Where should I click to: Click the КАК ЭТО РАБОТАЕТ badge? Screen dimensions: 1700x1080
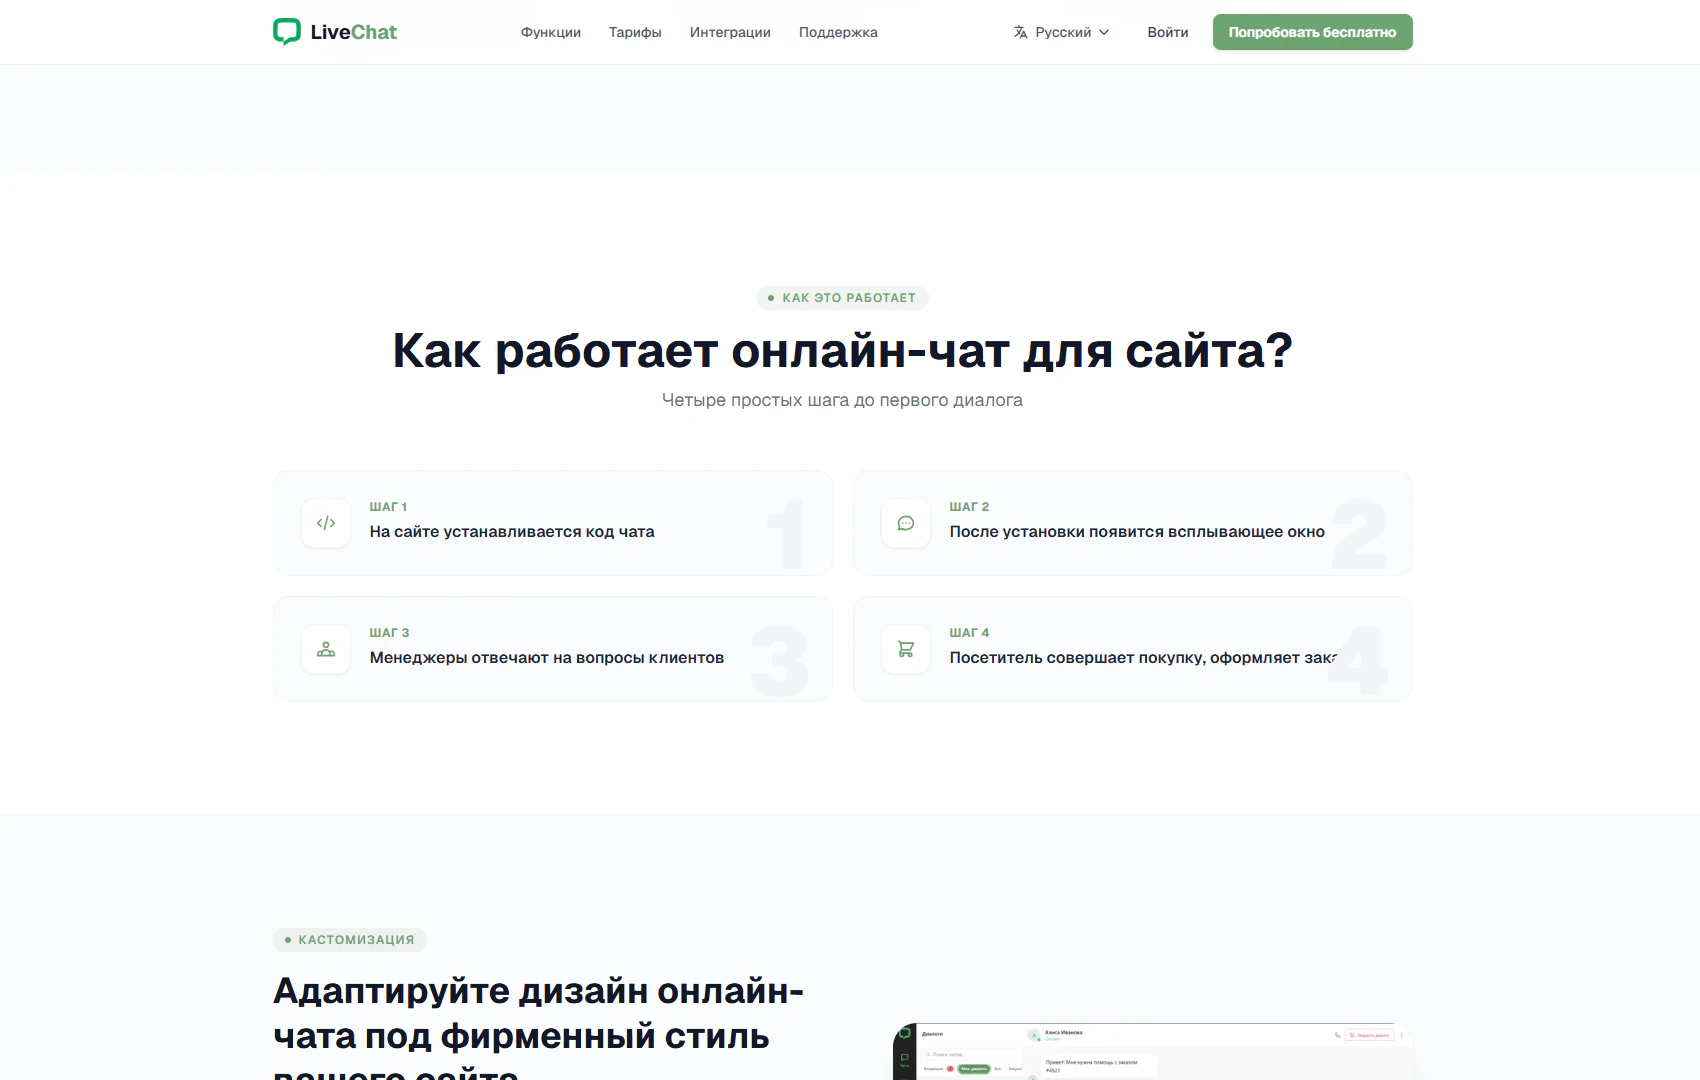click(842, 298)
